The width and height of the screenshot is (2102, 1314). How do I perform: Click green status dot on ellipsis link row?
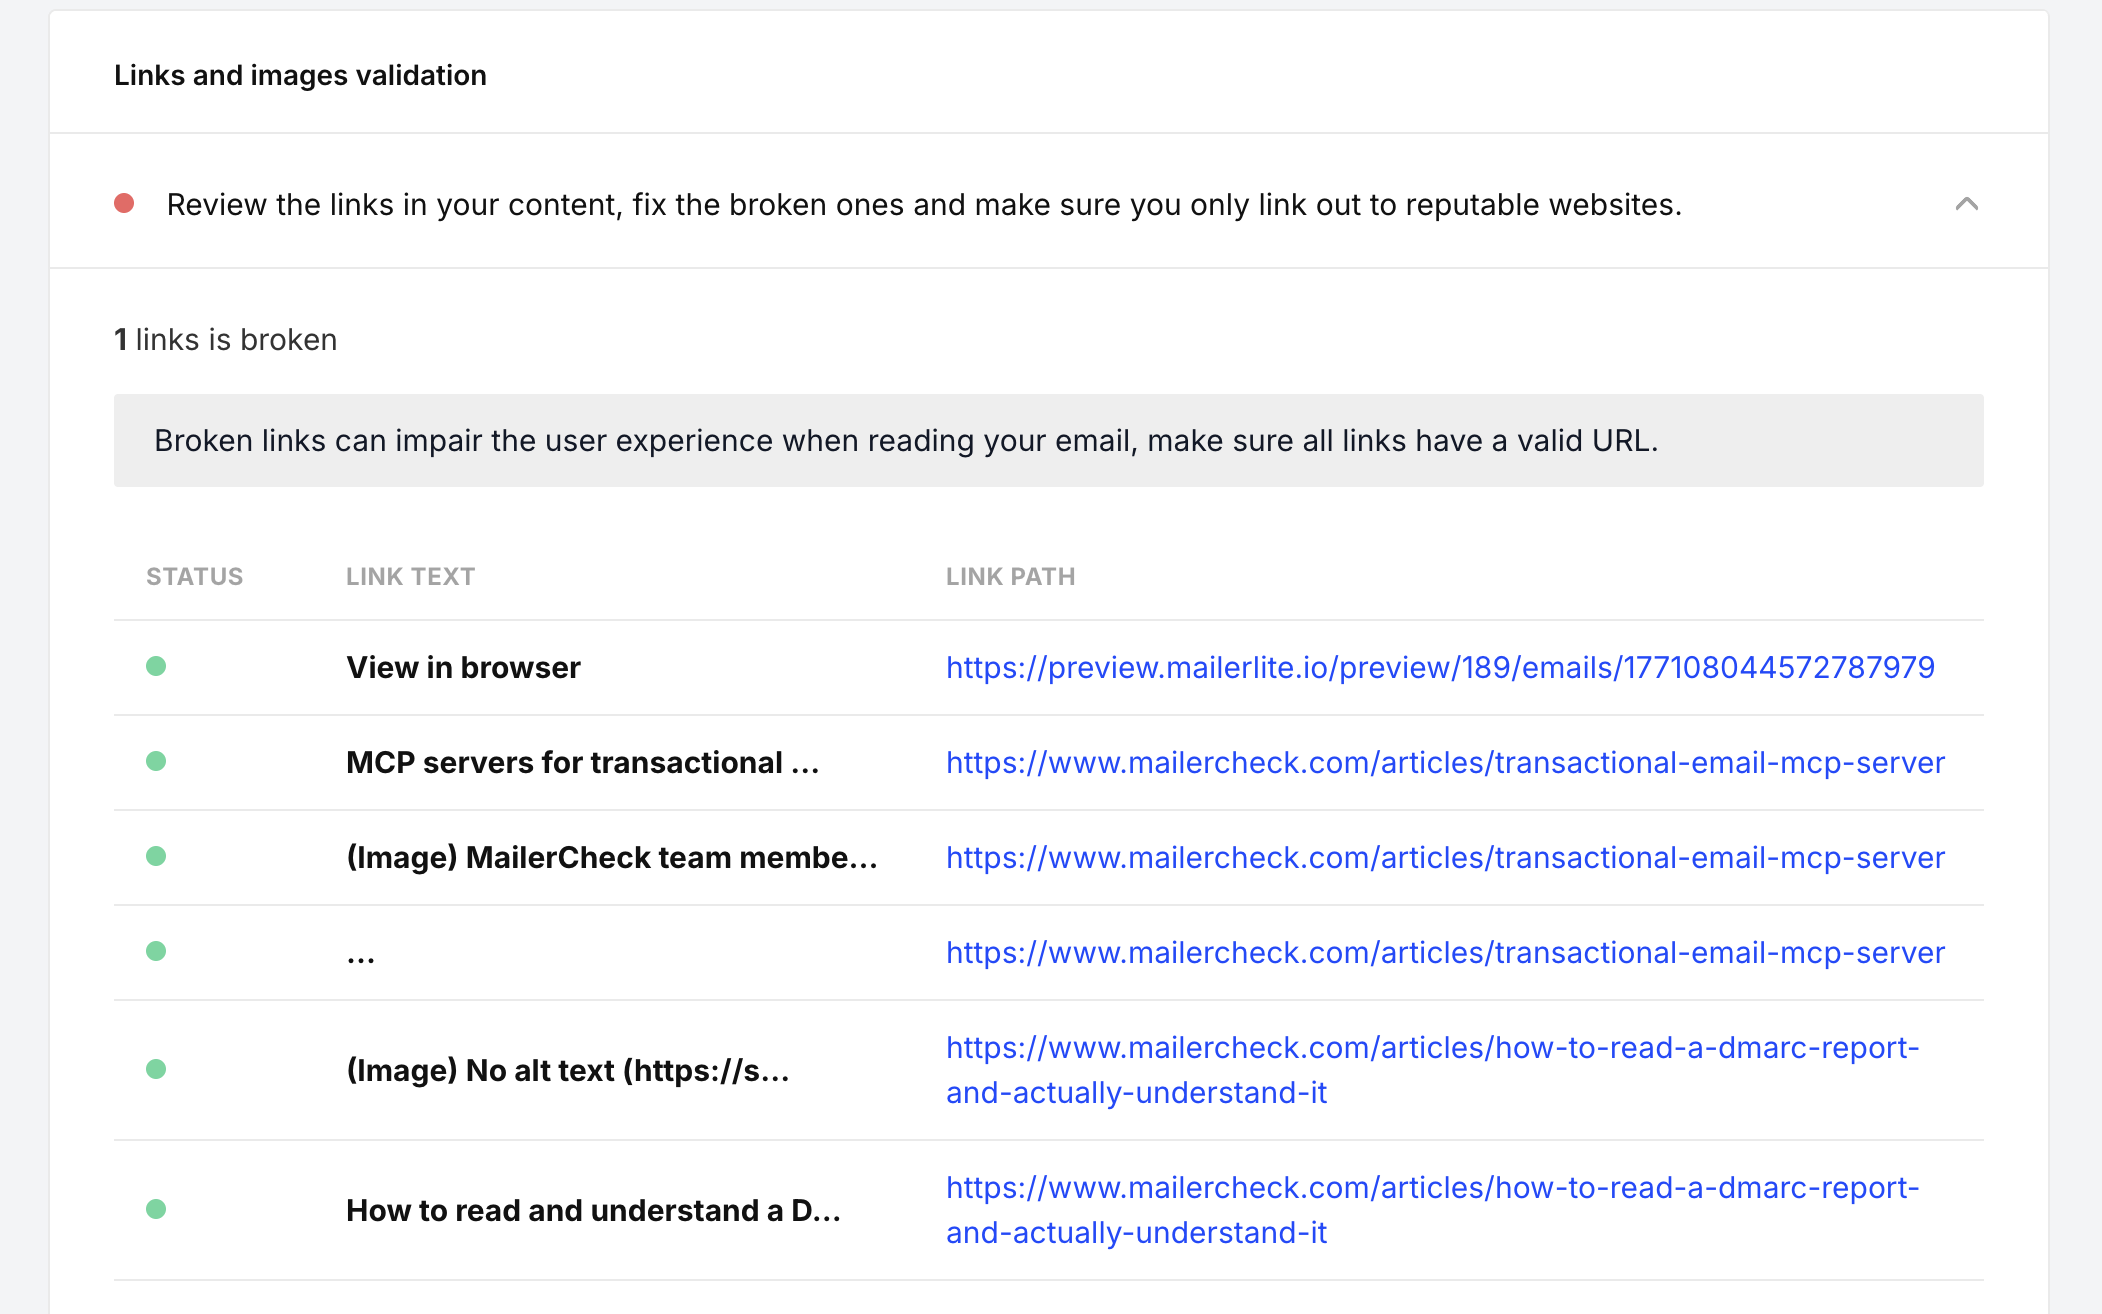click(156, 951)
